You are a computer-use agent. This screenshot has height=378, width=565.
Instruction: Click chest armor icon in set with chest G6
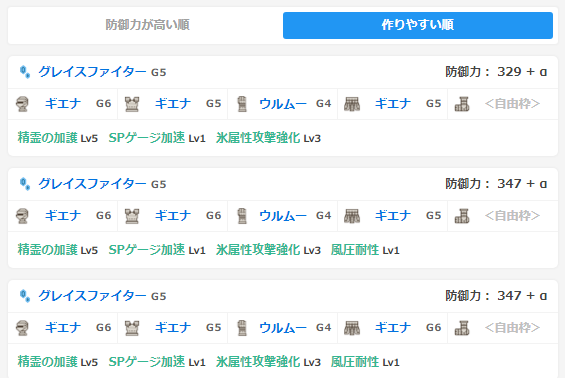132,216
